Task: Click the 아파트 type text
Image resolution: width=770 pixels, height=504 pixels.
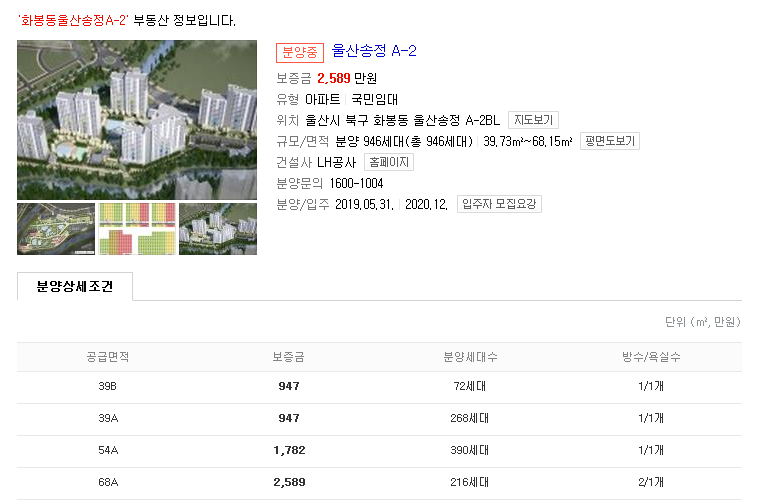Action: [x=323, y=100]
